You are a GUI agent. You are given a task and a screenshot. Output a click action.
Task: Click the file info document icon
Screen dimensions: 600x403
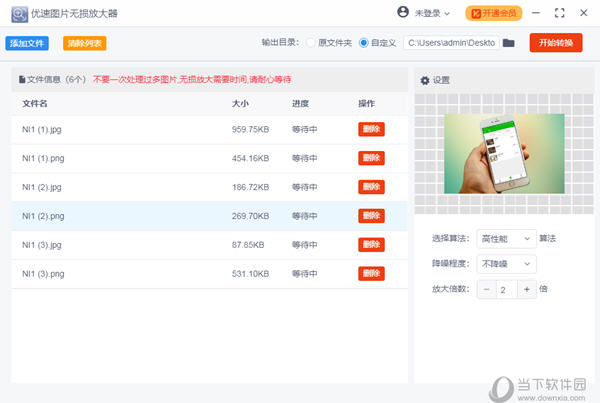click(x=22, y=80)
